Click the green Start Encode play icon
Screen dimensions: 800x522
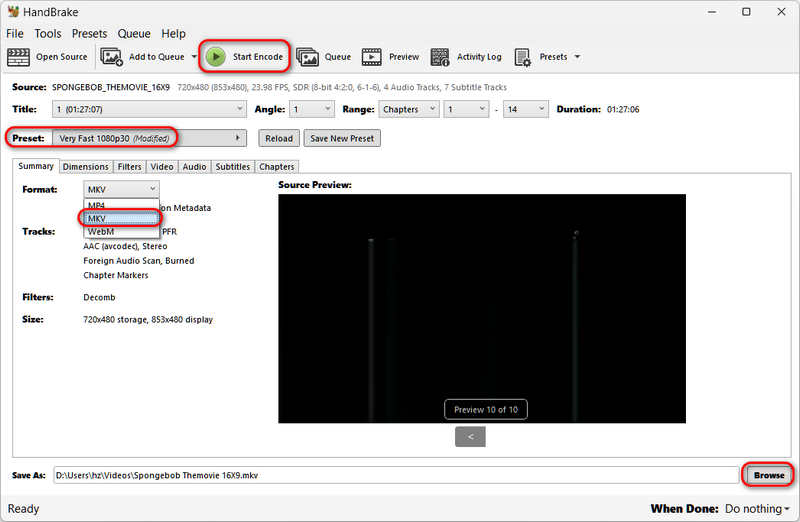216,57
